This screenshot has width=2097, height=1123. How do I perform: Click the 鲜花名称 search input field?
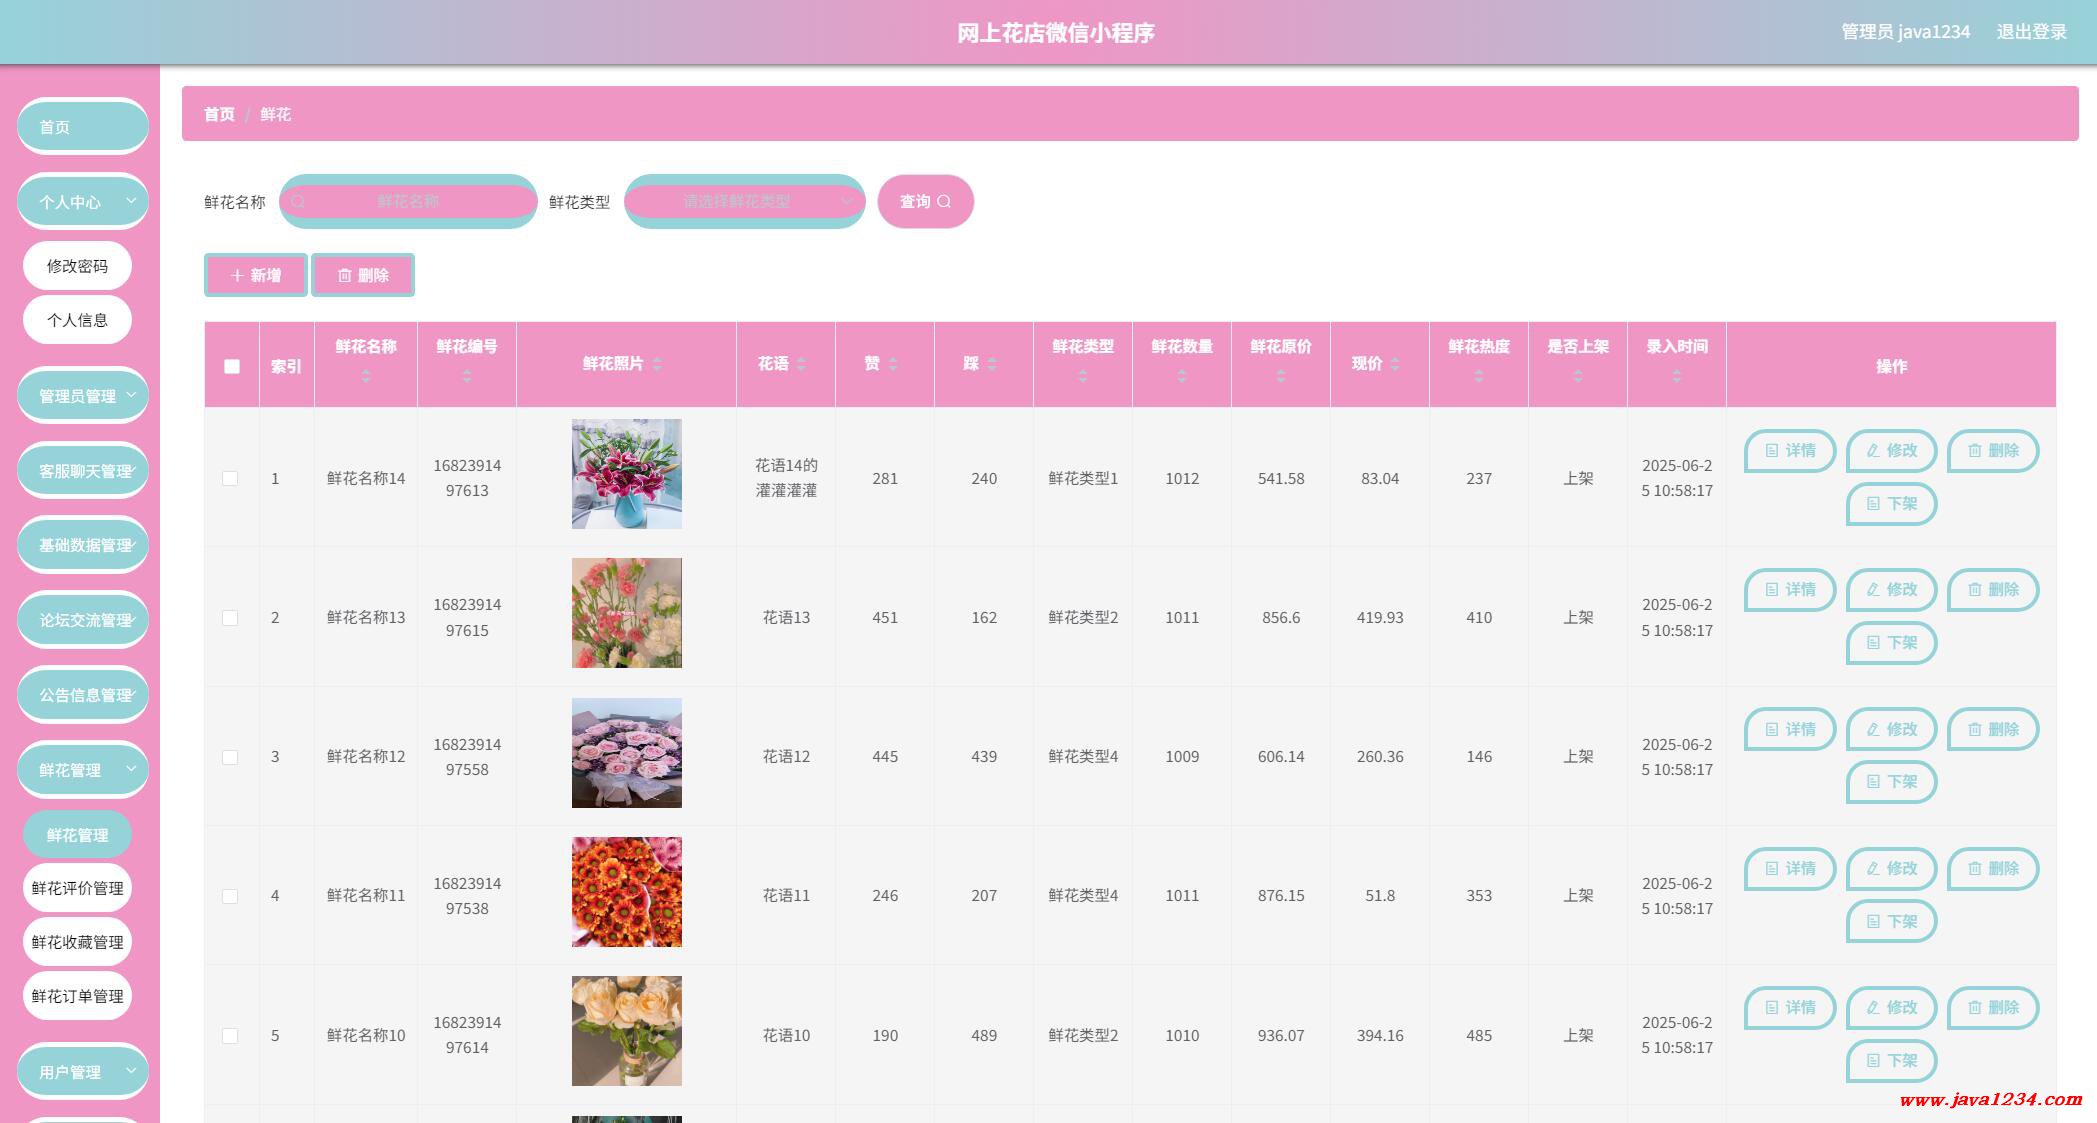408,201
